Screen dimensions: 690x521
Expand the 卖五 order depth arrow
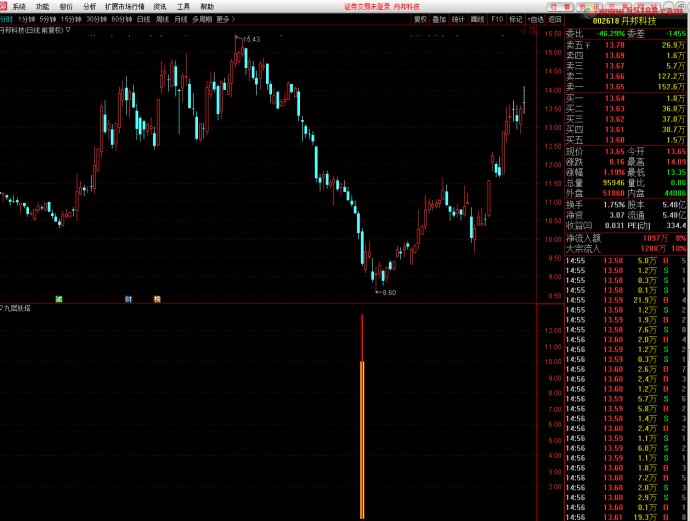[588, 45]
